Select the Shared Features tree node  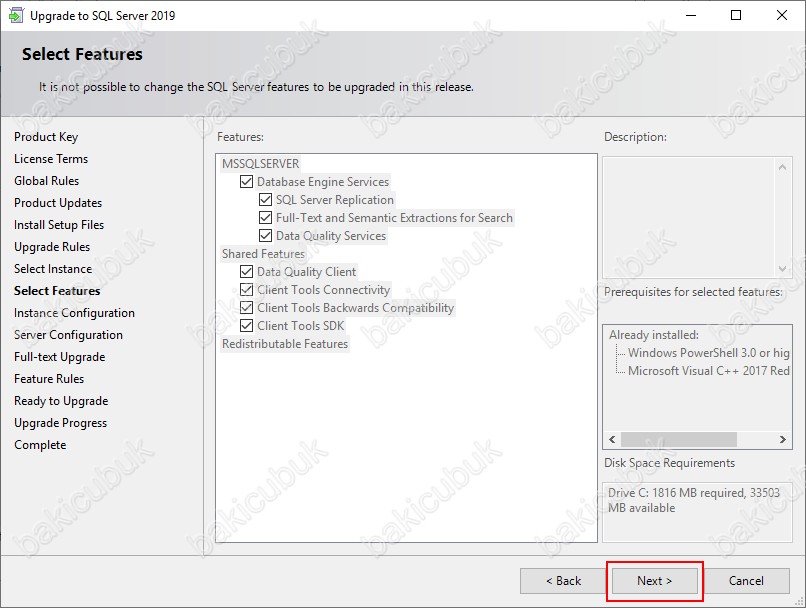click(263, 253)
